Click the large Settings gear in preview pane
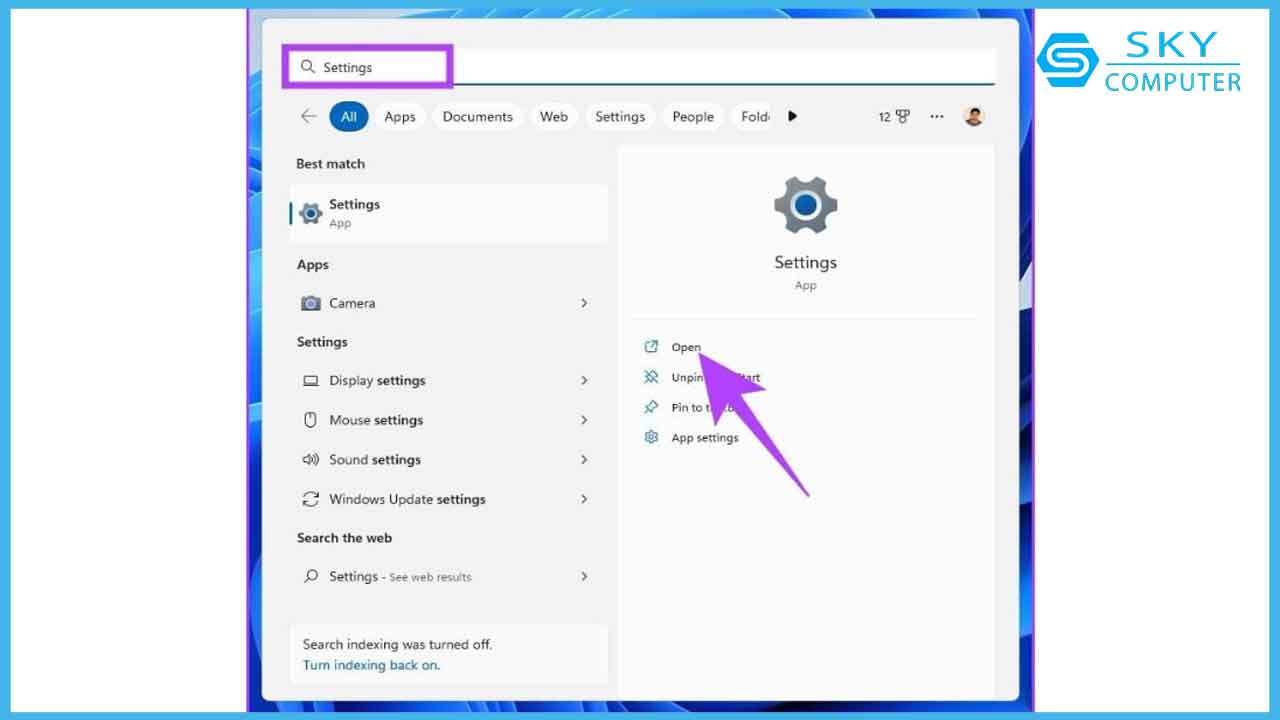1280x720 pixels. (x=805, y=206)
